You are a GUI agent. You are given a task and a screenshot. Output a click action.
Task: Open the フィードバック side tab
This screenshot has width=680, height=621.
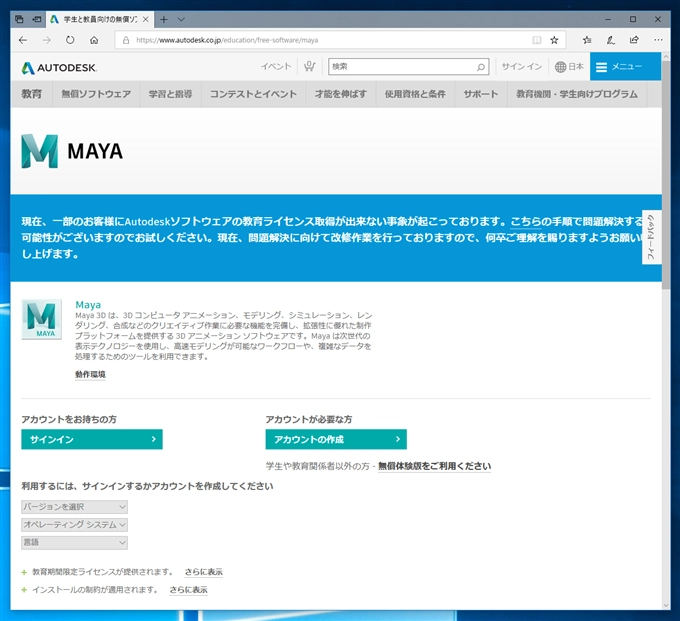click(x=651, y=237)
